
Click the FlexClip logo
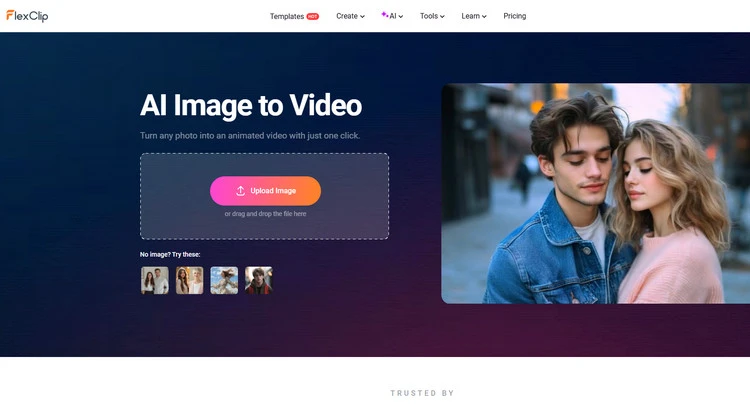tap(27, 16)
